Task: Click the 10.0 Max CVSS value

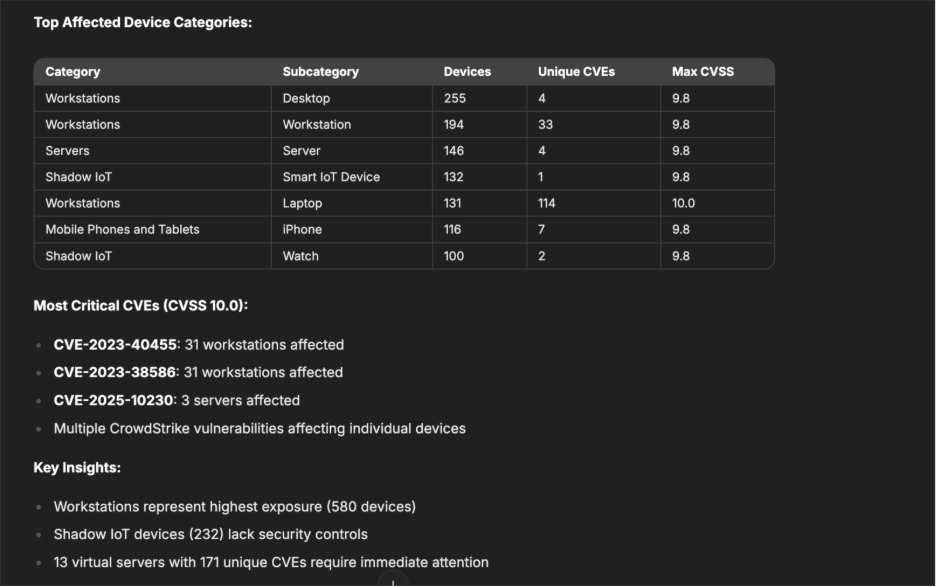Action: point(683,203)
